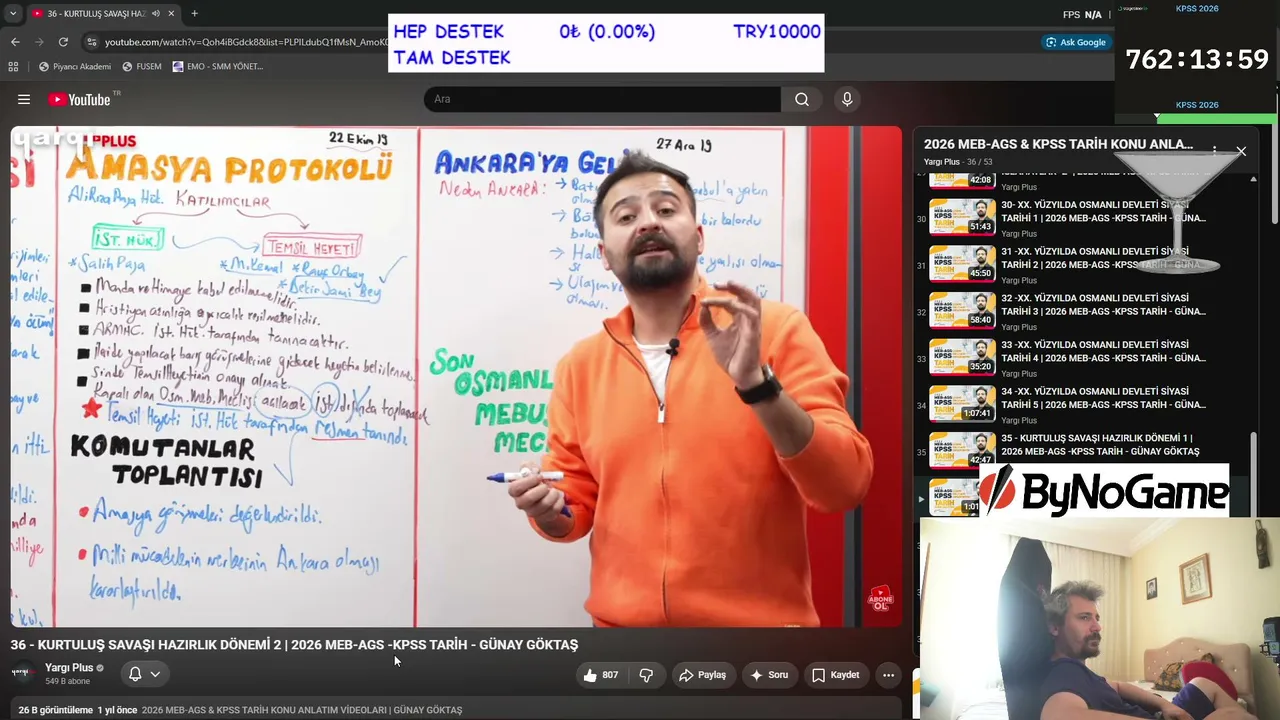
Task: Go back with the browser back arrow
Action: coord(15,42)
